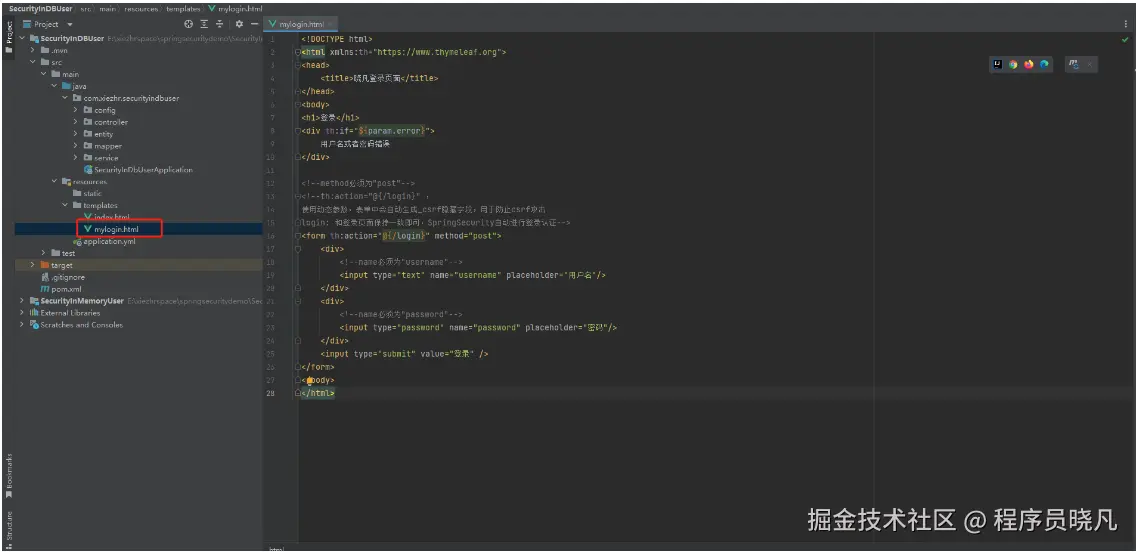Screen dimensions: 1136x552
Task: Open Project panel settings gear
Action: click(239, 24)
